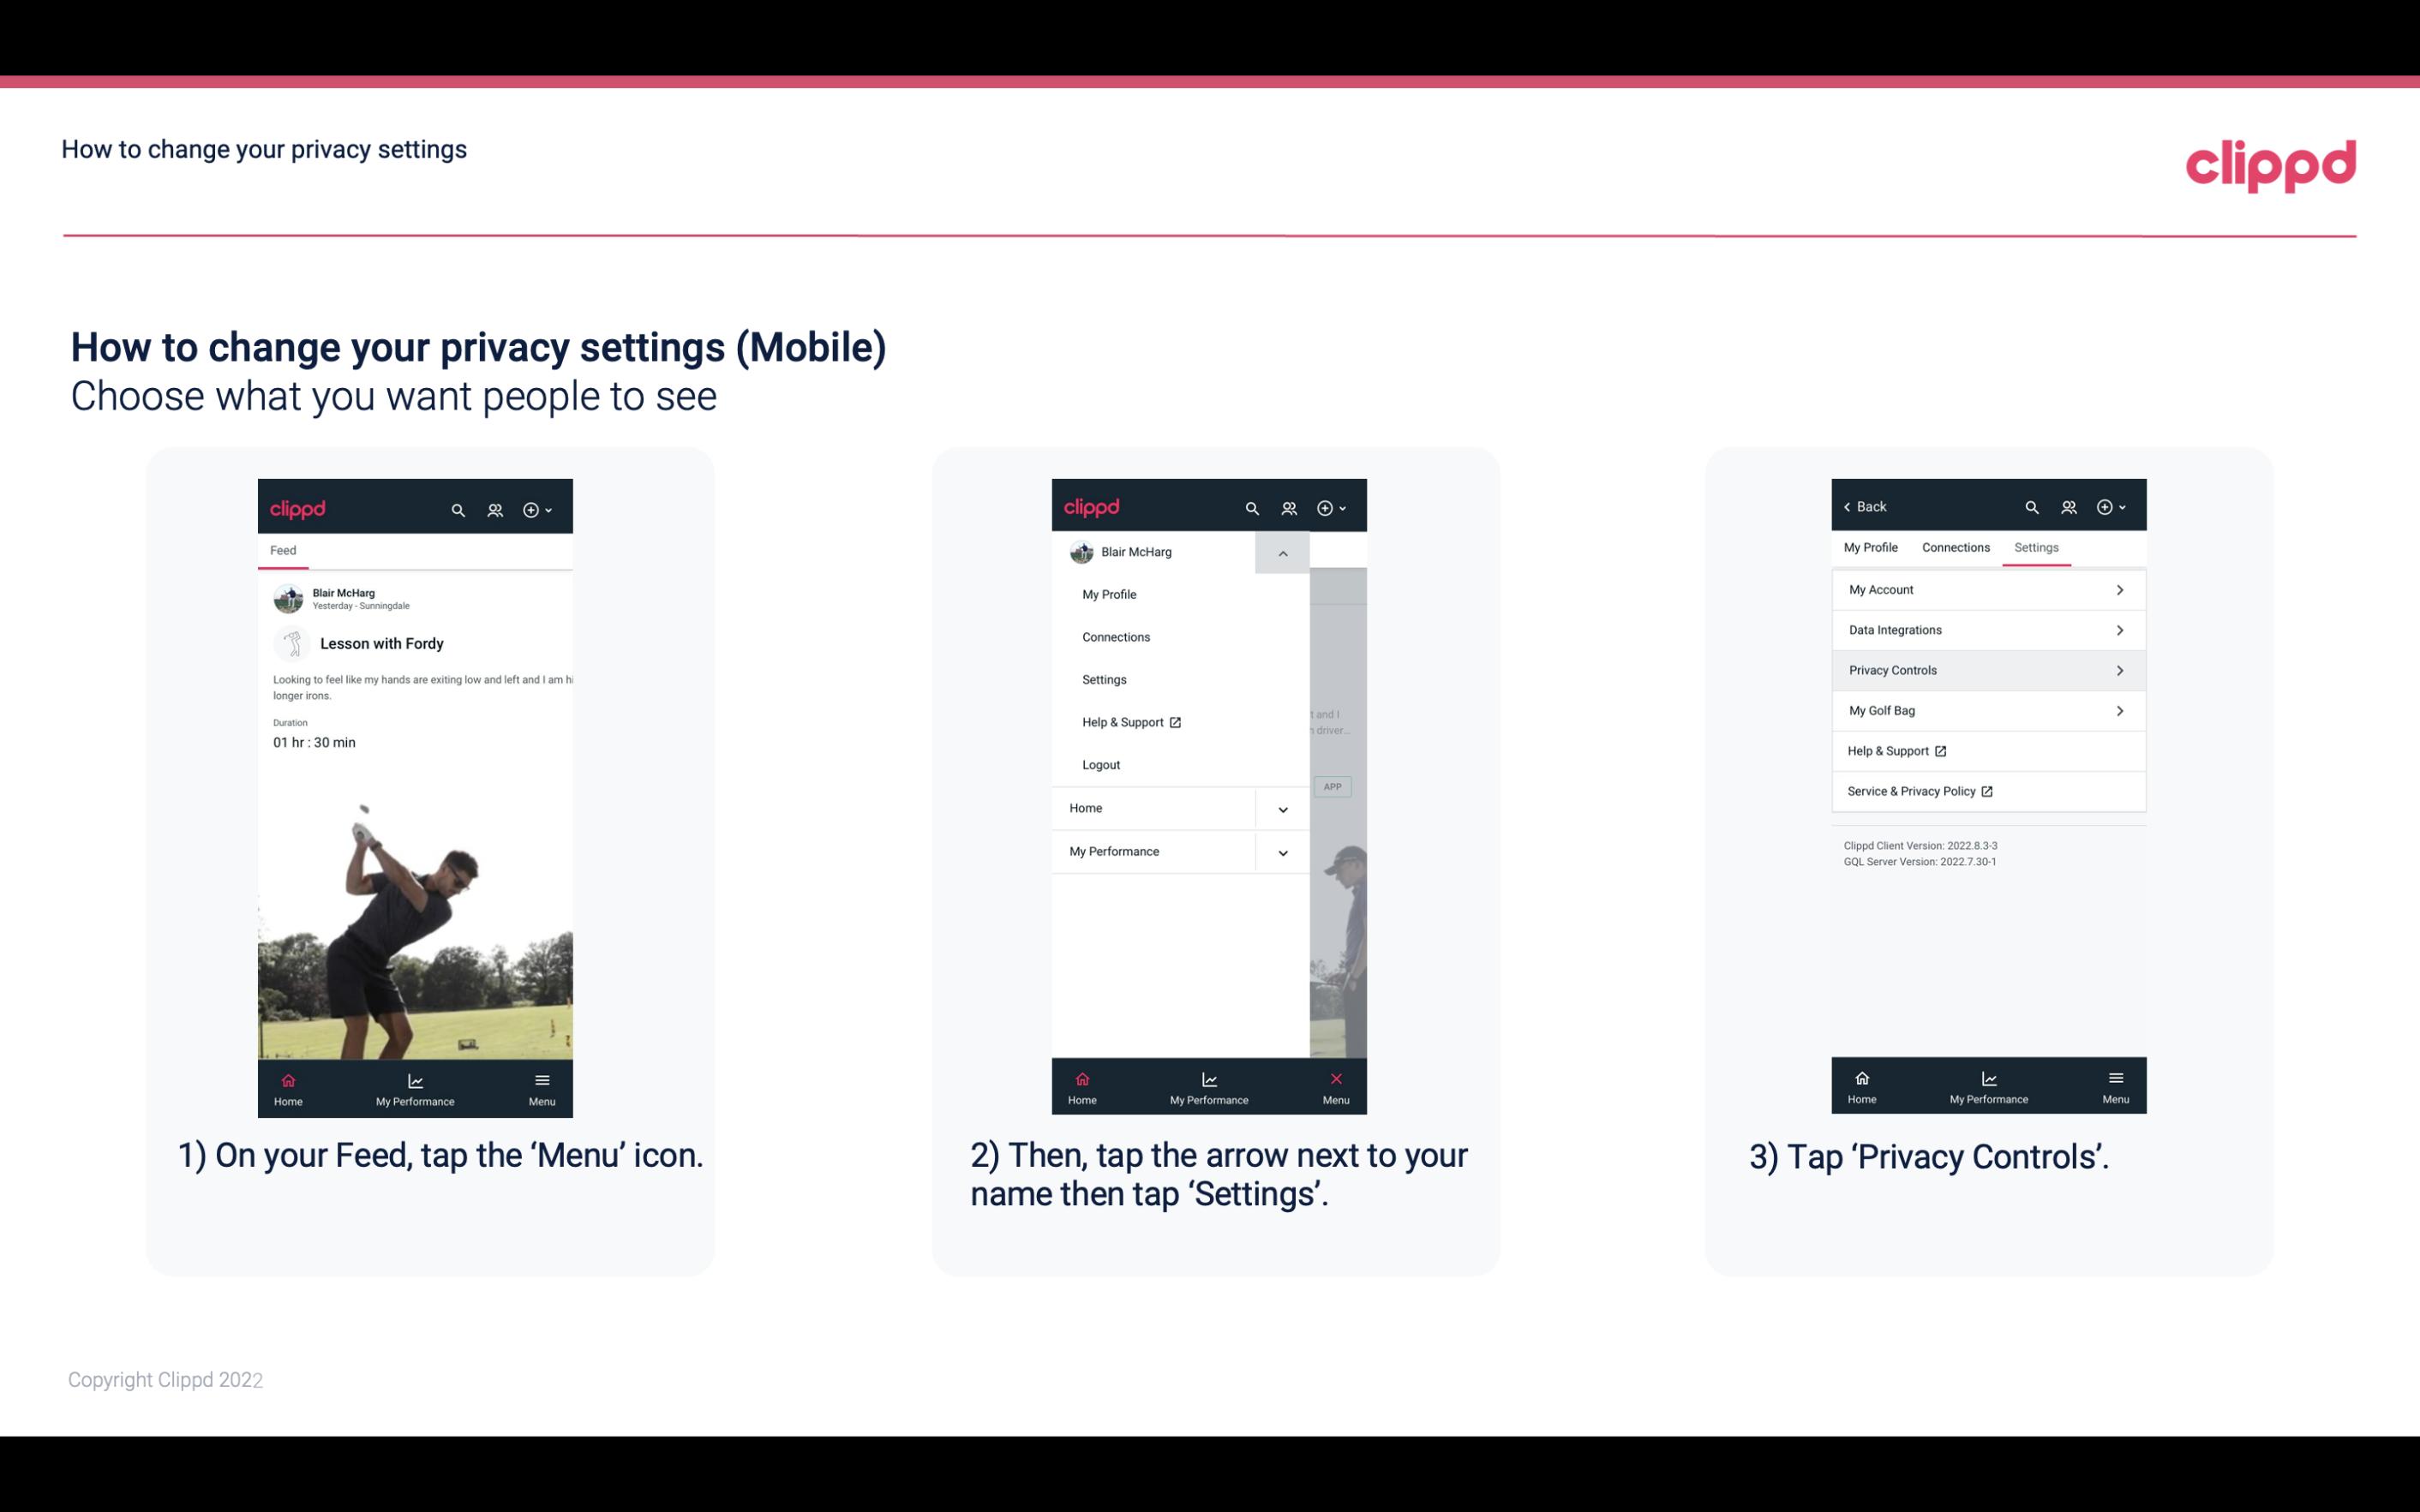Tap the Connections link in settings menu

tap(1115, 636)
